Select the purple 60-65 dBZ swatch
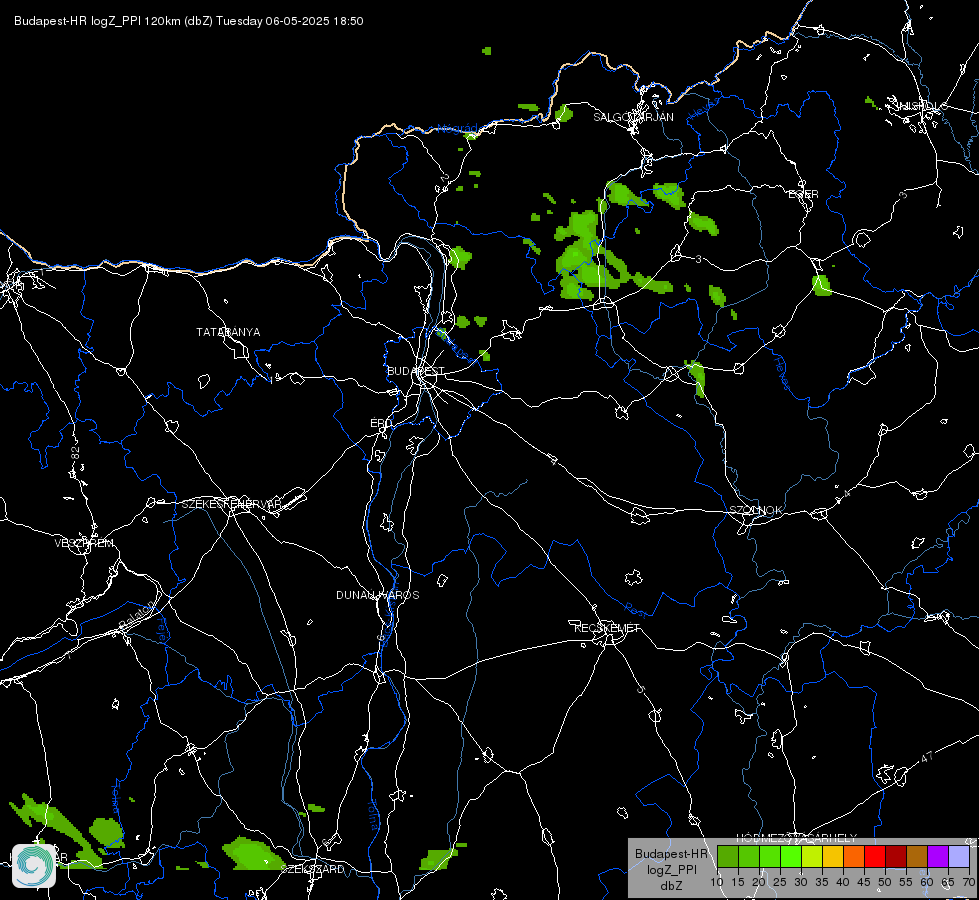Viewport: 979px width, 900px height. click(x=938, y=857)
